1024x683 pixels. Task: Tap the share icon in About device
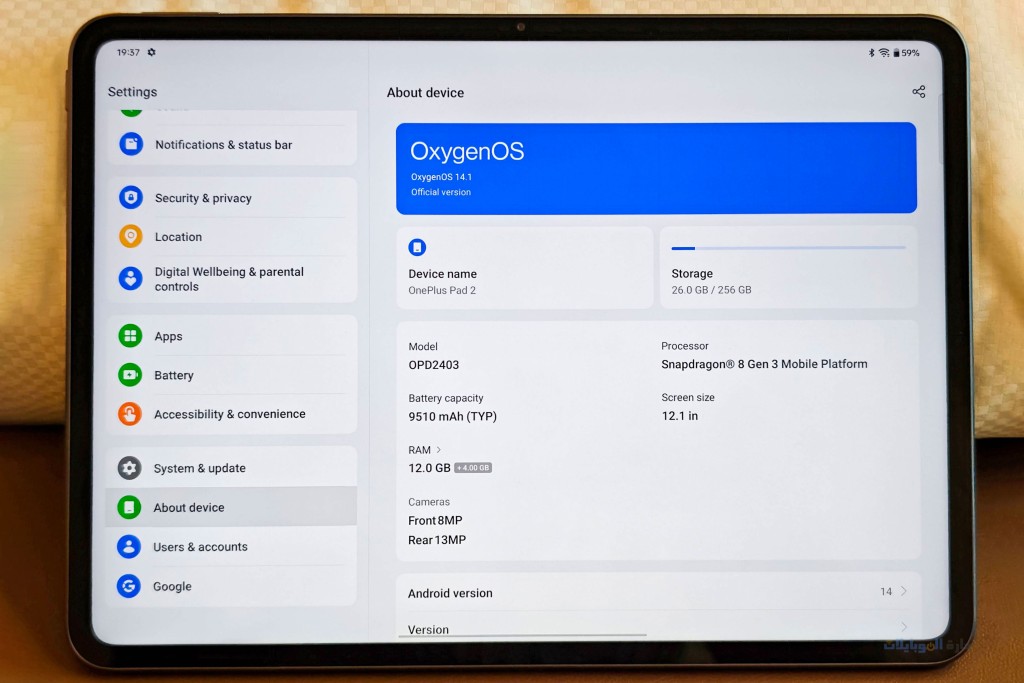(x=919, y=91)
